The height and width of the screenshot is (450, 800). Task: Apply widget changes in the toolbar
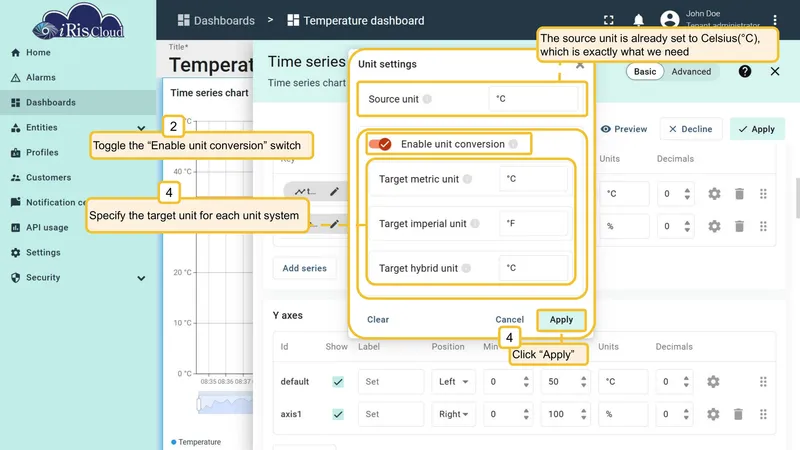pos(757,129)
